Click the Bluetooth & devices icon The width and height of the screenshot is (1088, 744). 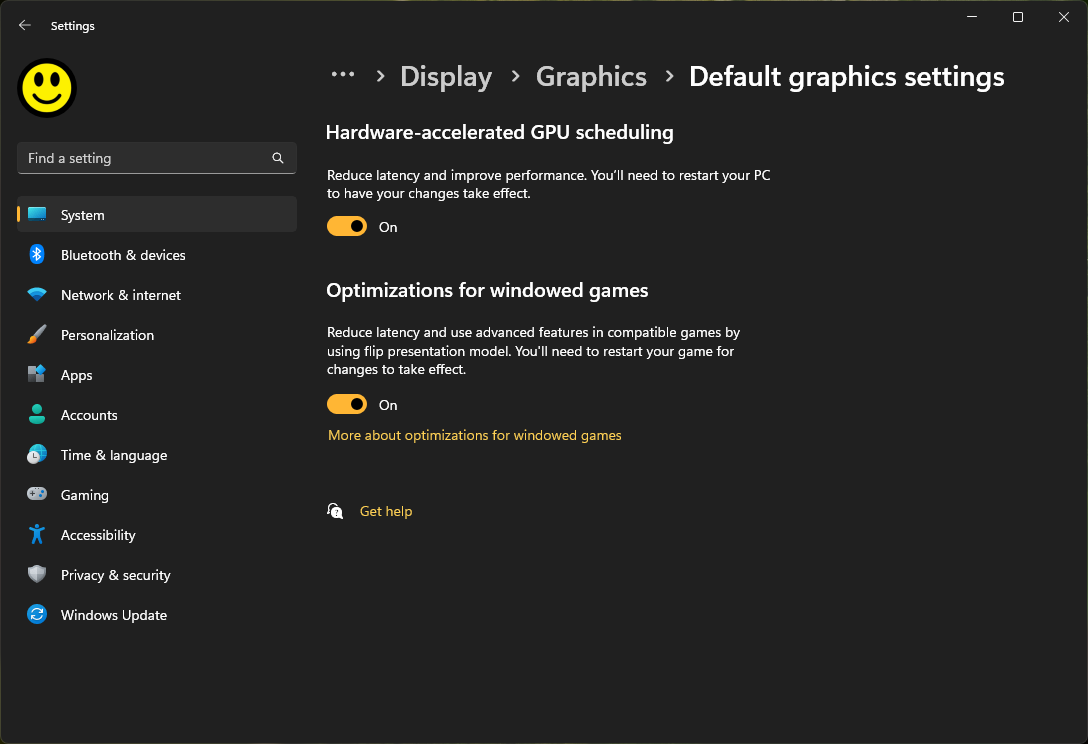pos(37,255)
